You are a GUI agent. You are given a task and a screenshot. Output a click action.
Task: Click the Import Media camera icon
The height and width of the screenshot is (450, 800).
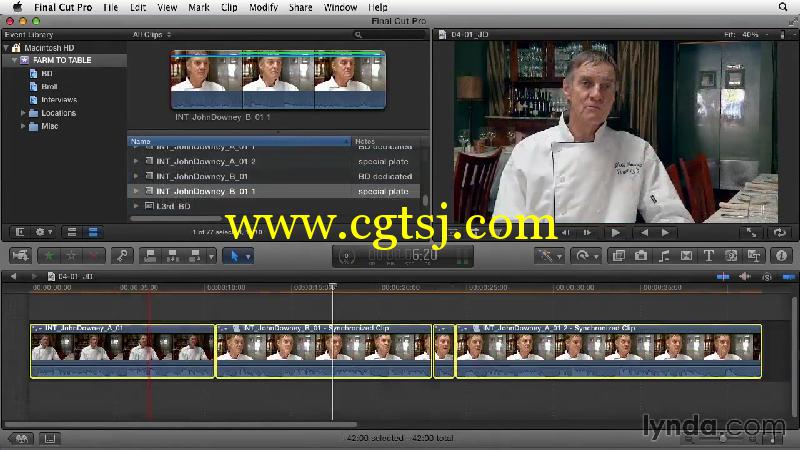20,256
